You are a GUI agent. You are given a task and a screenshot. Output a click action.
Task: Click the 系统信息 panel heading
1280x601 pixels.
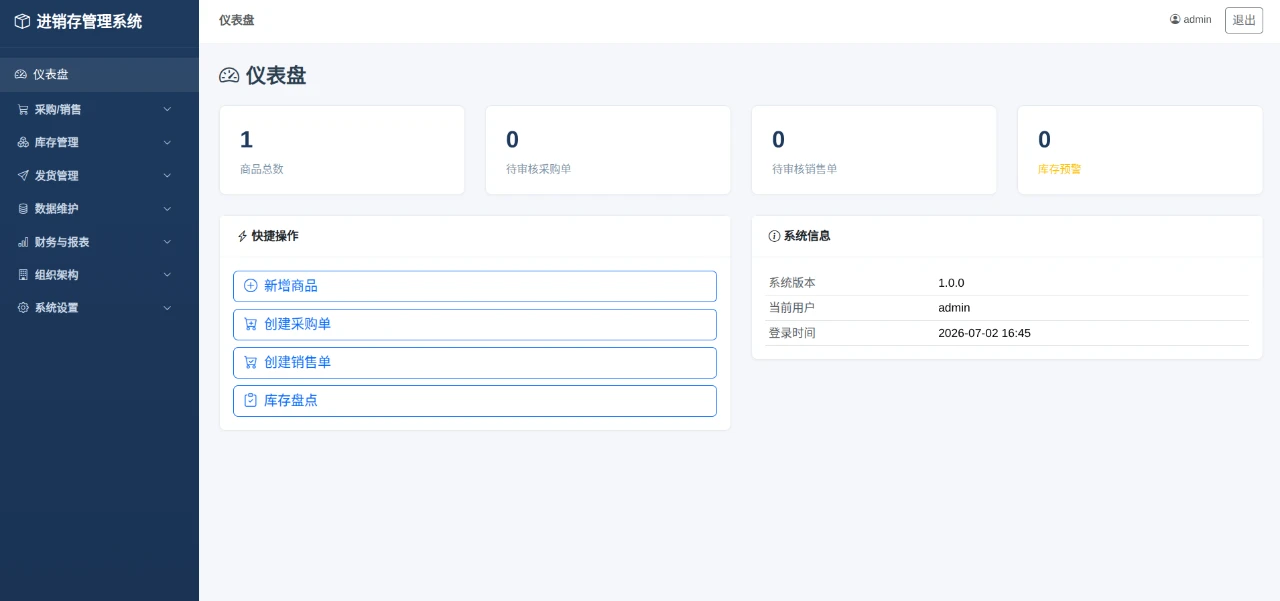pos(807,236)
